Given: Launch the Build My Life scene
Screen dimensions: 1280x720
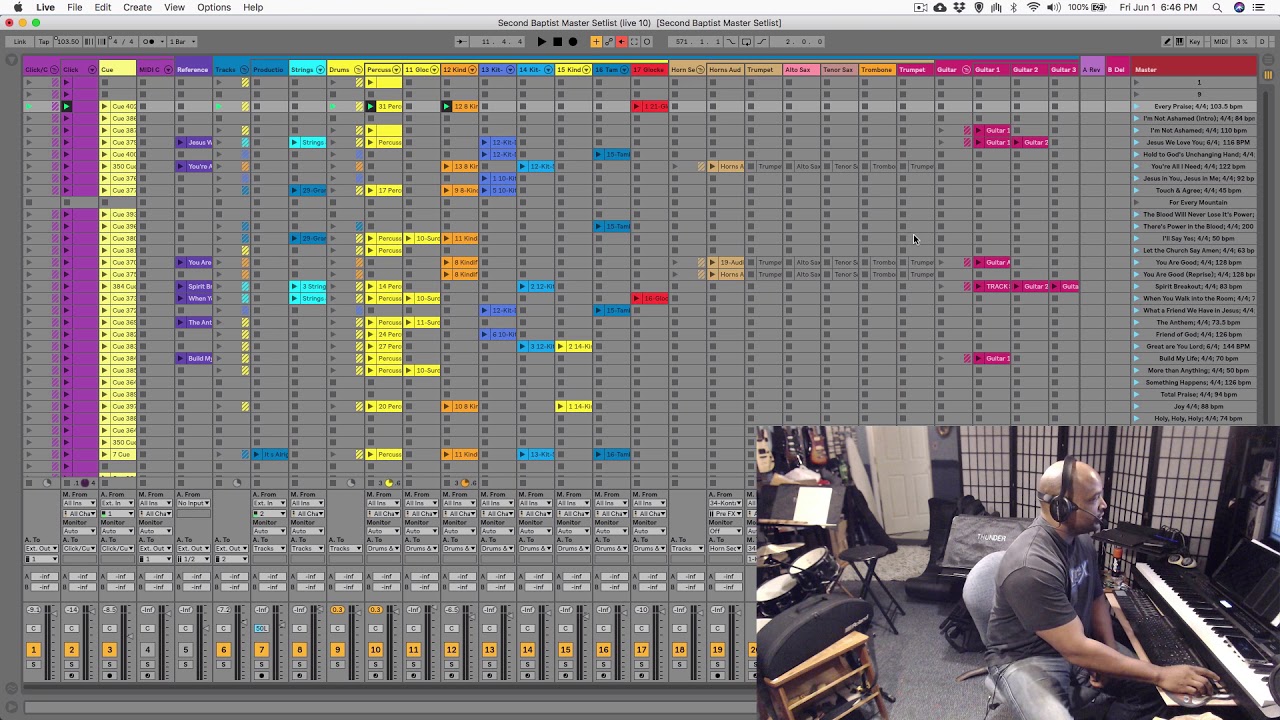Looking at the screenshot, I should pyautogui.click(x=1137, y=358).
